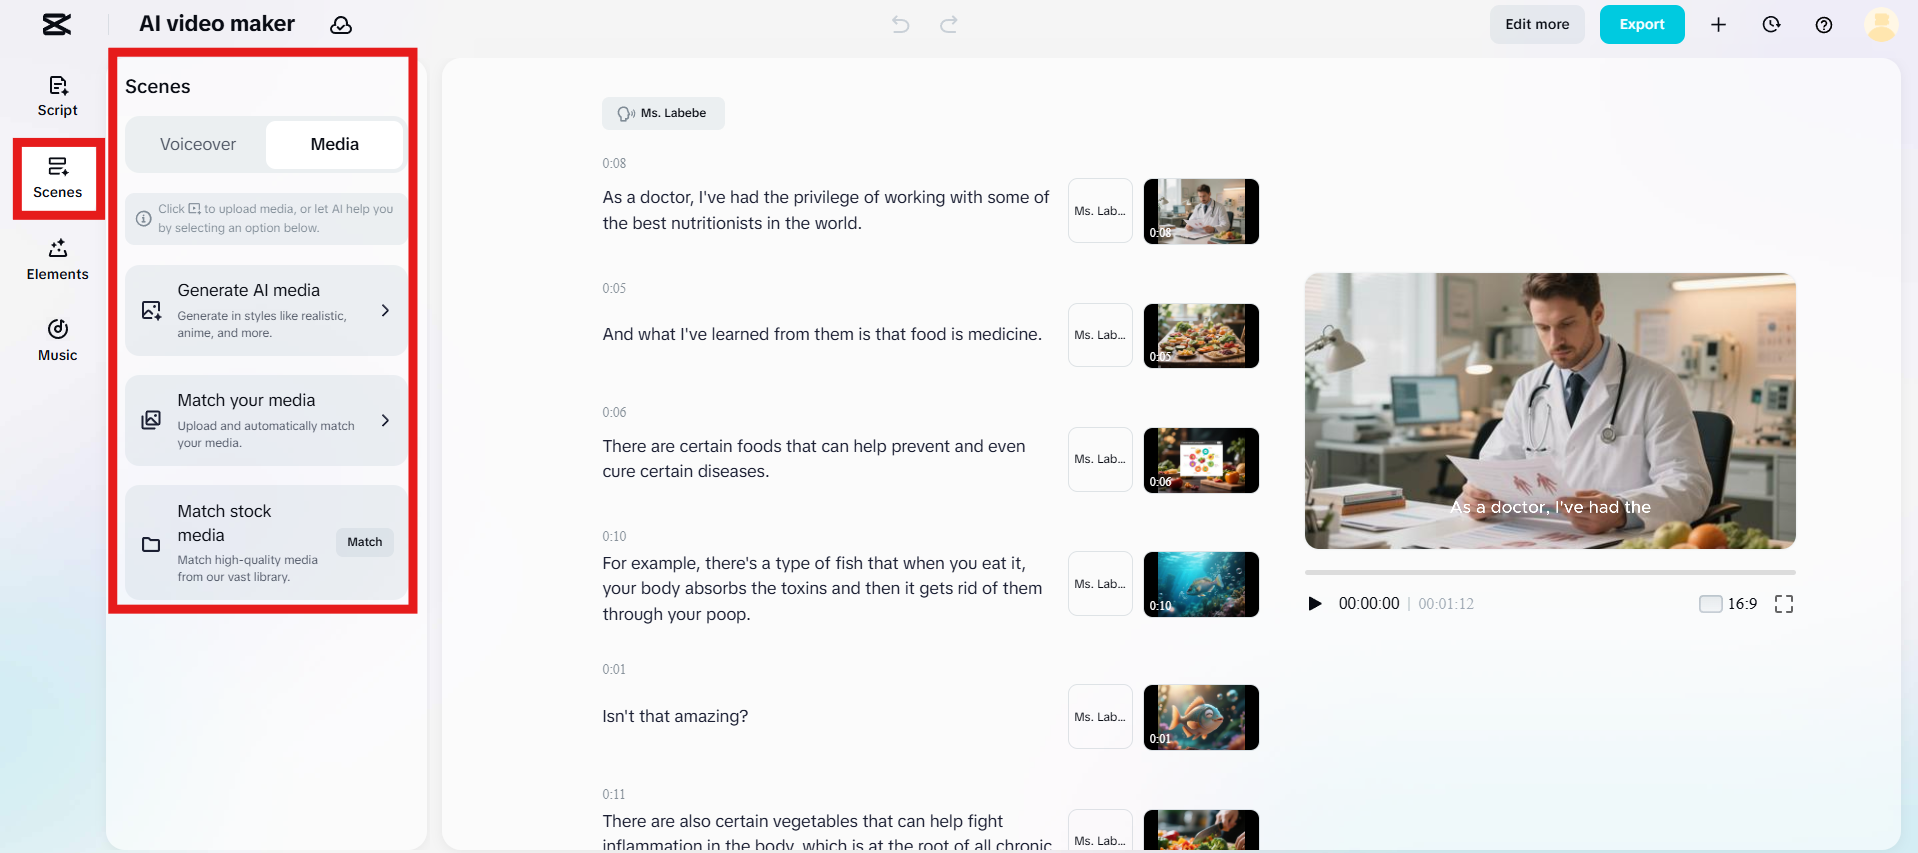Click the cloud save status icon
Image resolution: width=1918 pixels, height=853 pixels.
[341, 25]
